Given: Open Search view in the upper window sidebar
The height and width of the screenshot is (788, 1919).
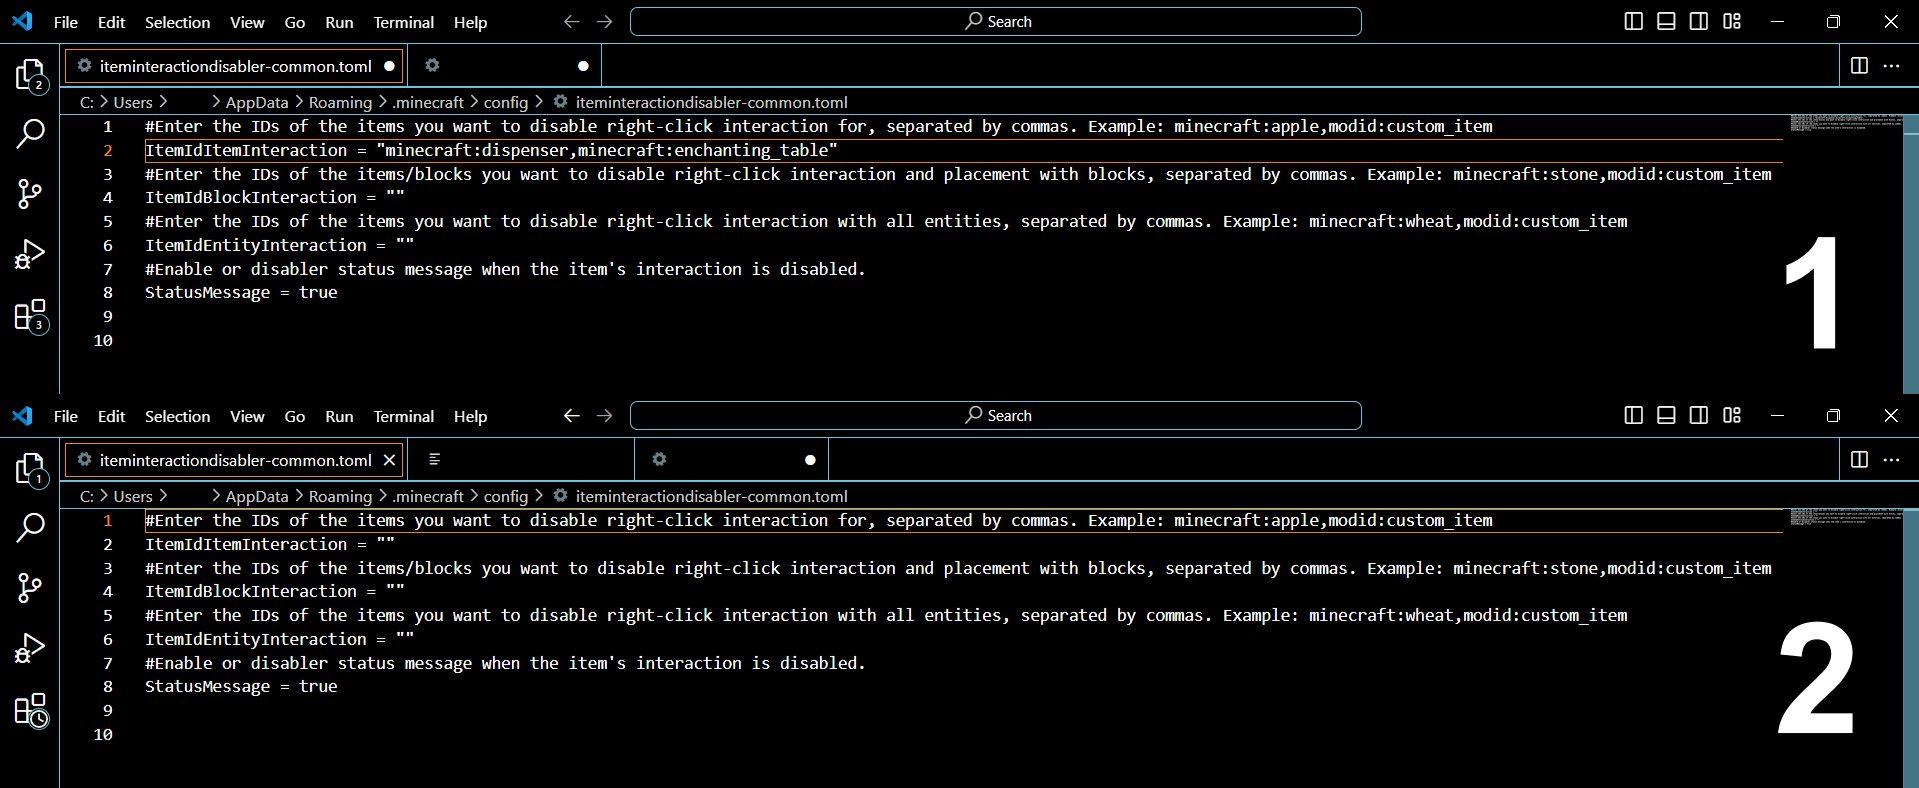Looking at the screenshot, I should (30, 133).
